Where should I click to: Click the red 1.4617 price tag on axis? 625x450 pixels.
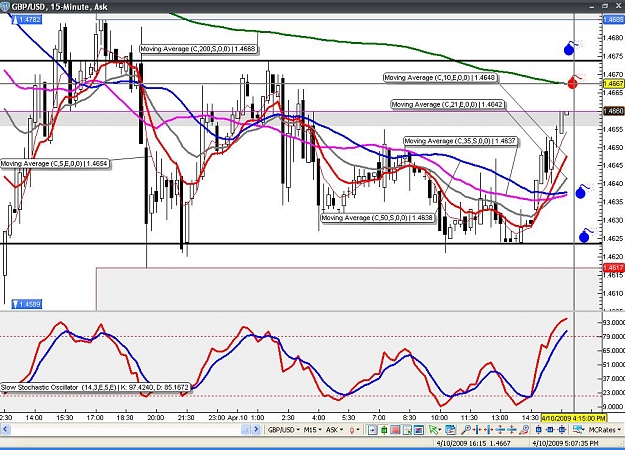click(614, 268)
